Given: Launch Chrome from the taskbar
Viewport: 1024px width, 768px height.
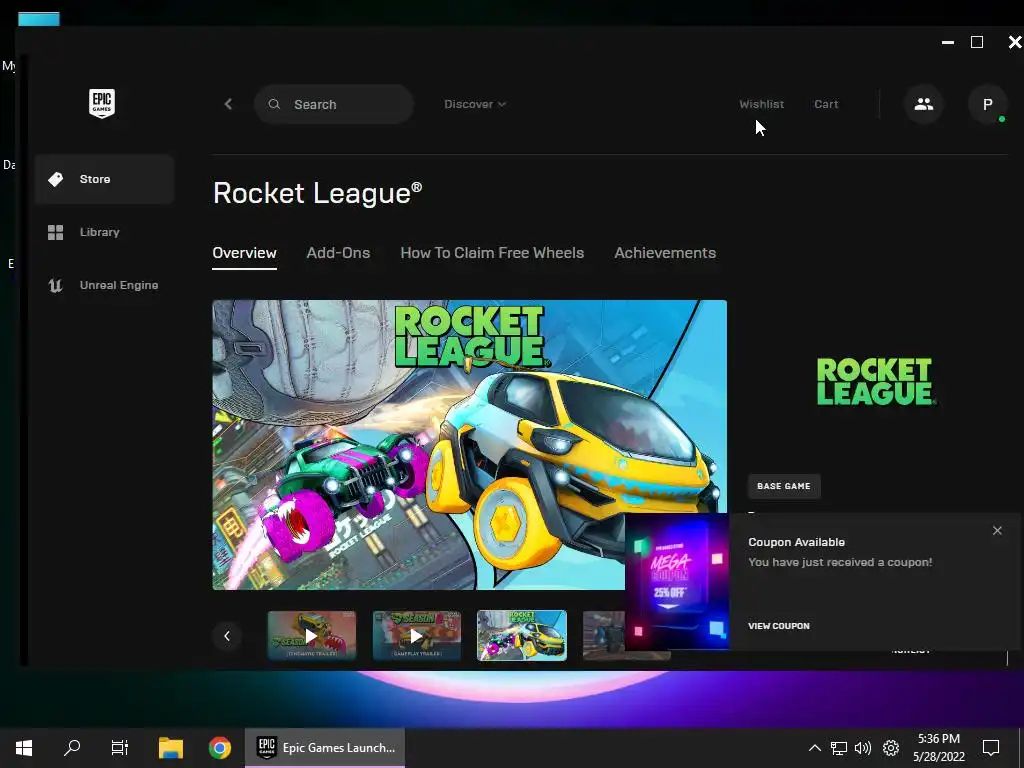Looking at the screenshot, I should click(x=219, y=748).
